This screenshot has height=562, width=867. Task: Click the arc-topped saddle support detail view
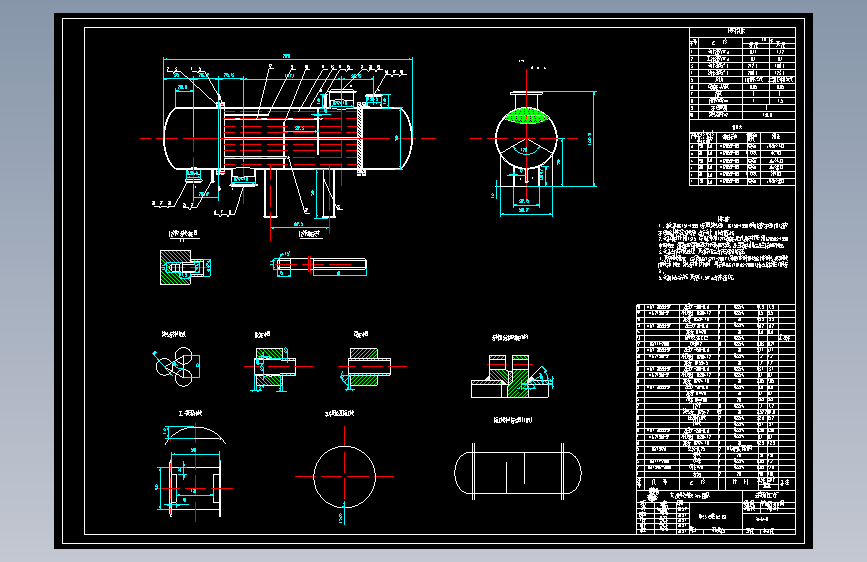(195, 473)
